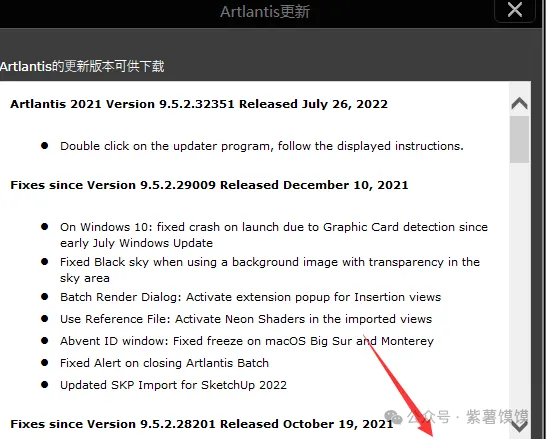Click the 紫薯馍馍 watermark text

[x=497, y=417]
